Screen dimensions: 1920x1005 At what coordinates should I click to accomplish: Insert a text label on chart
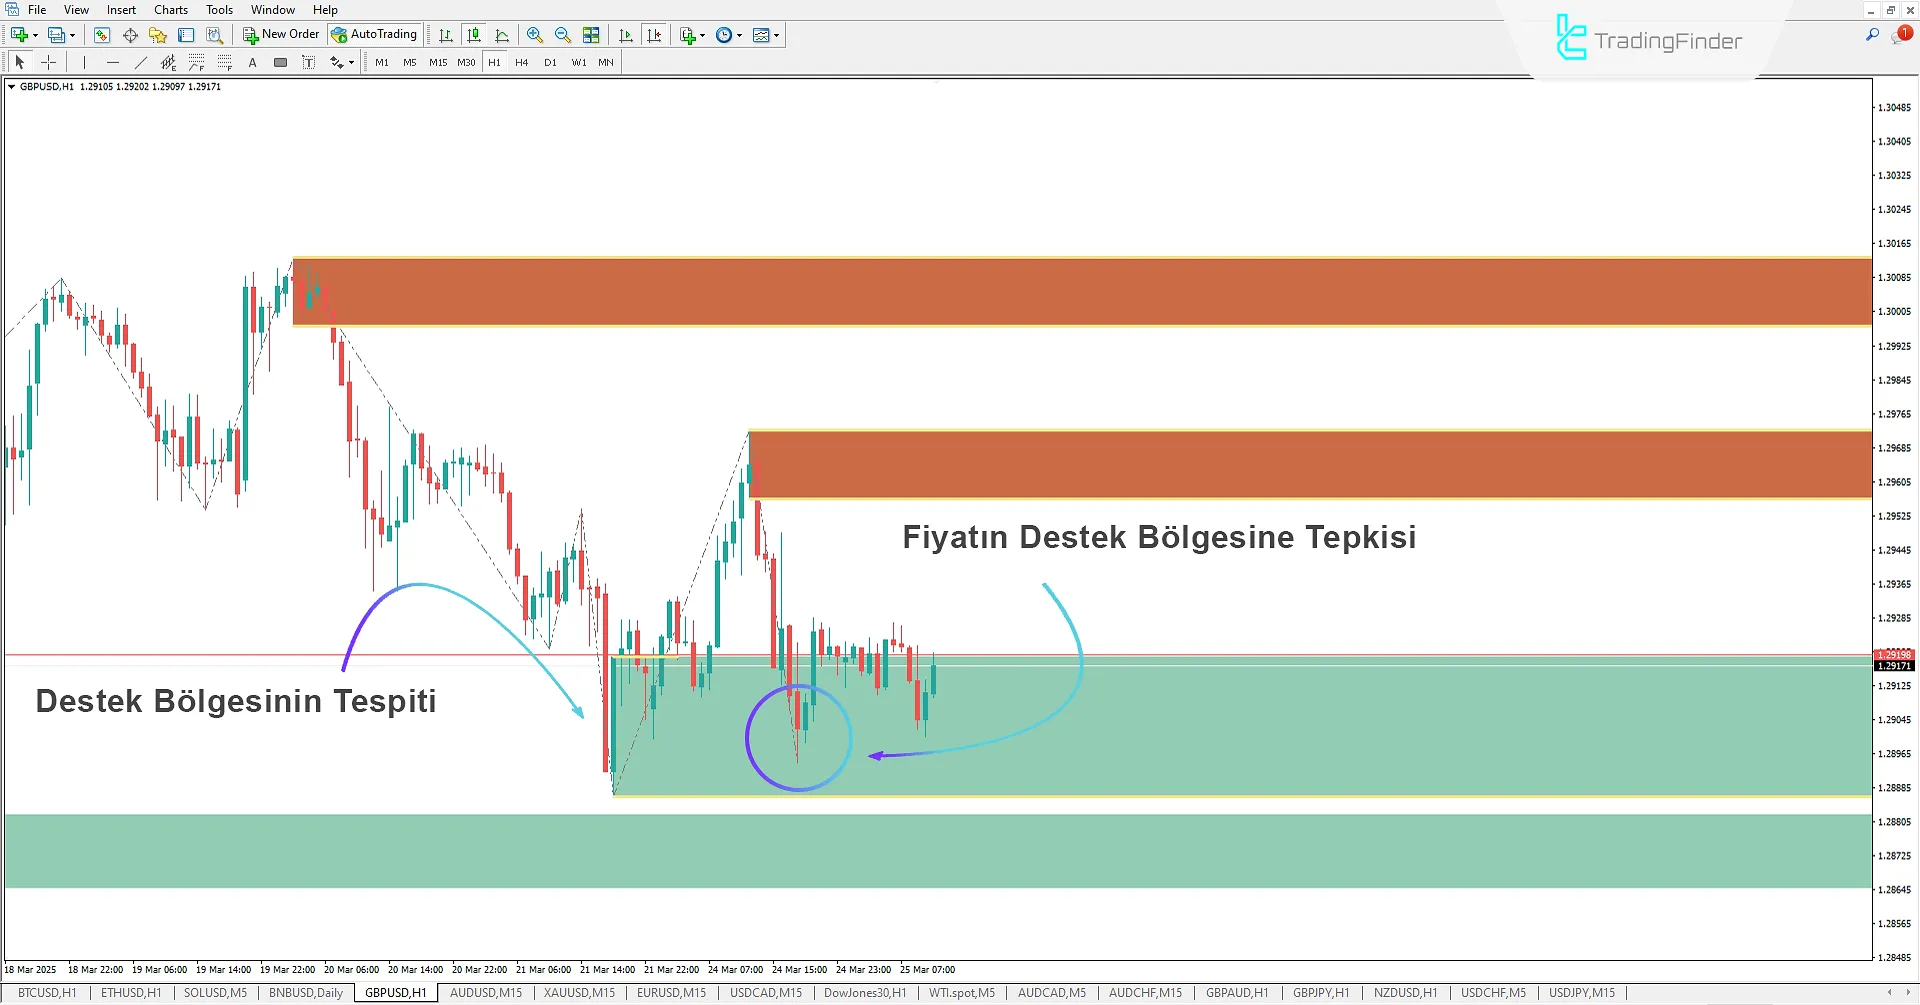coord(252,62)
